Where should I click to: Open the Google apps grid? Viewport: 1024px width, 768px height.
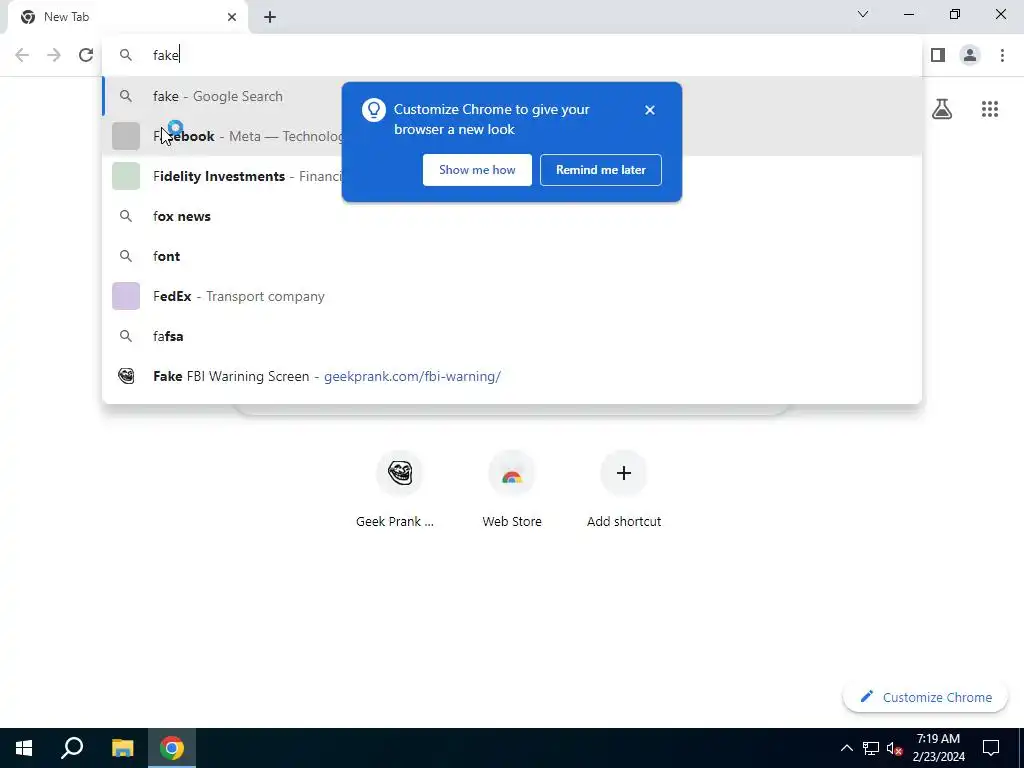tap(989, 109)
